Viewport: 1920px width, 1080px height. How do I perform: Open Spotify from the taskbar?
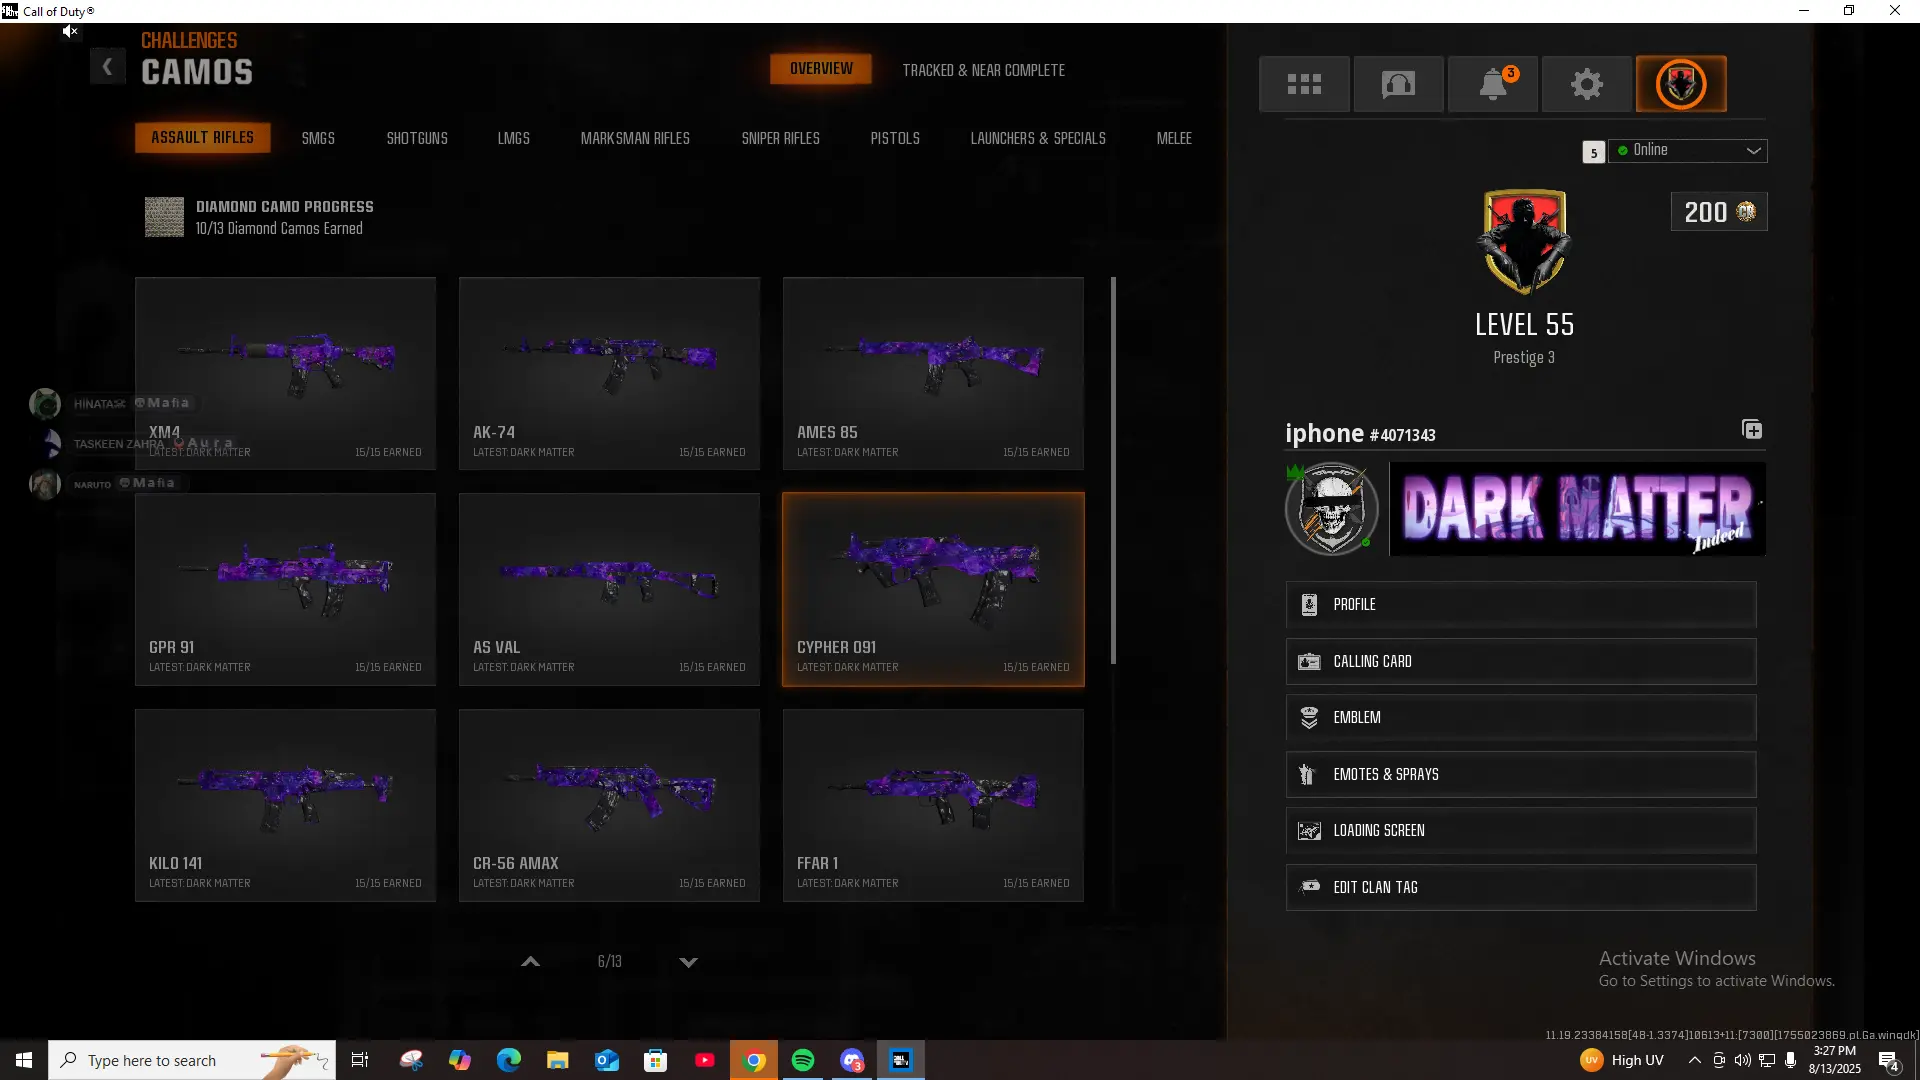[803, 1060]
